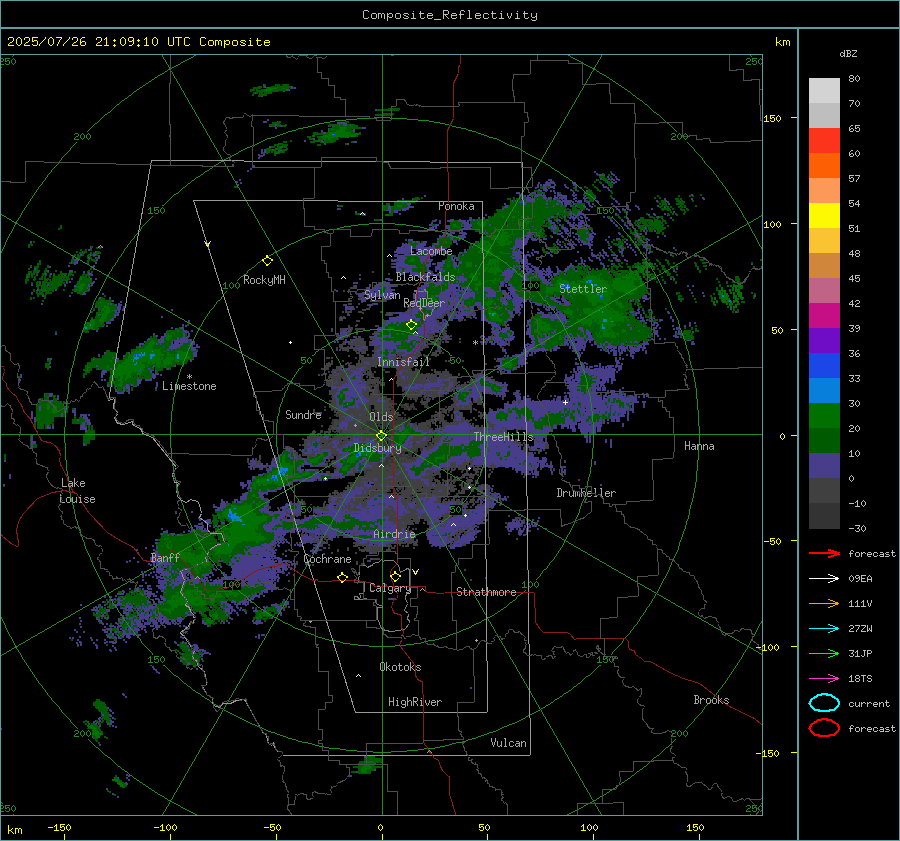
Task: Click the 150 tick label on bottom axis
Action: pyautogui.click(x=695, y=827)
